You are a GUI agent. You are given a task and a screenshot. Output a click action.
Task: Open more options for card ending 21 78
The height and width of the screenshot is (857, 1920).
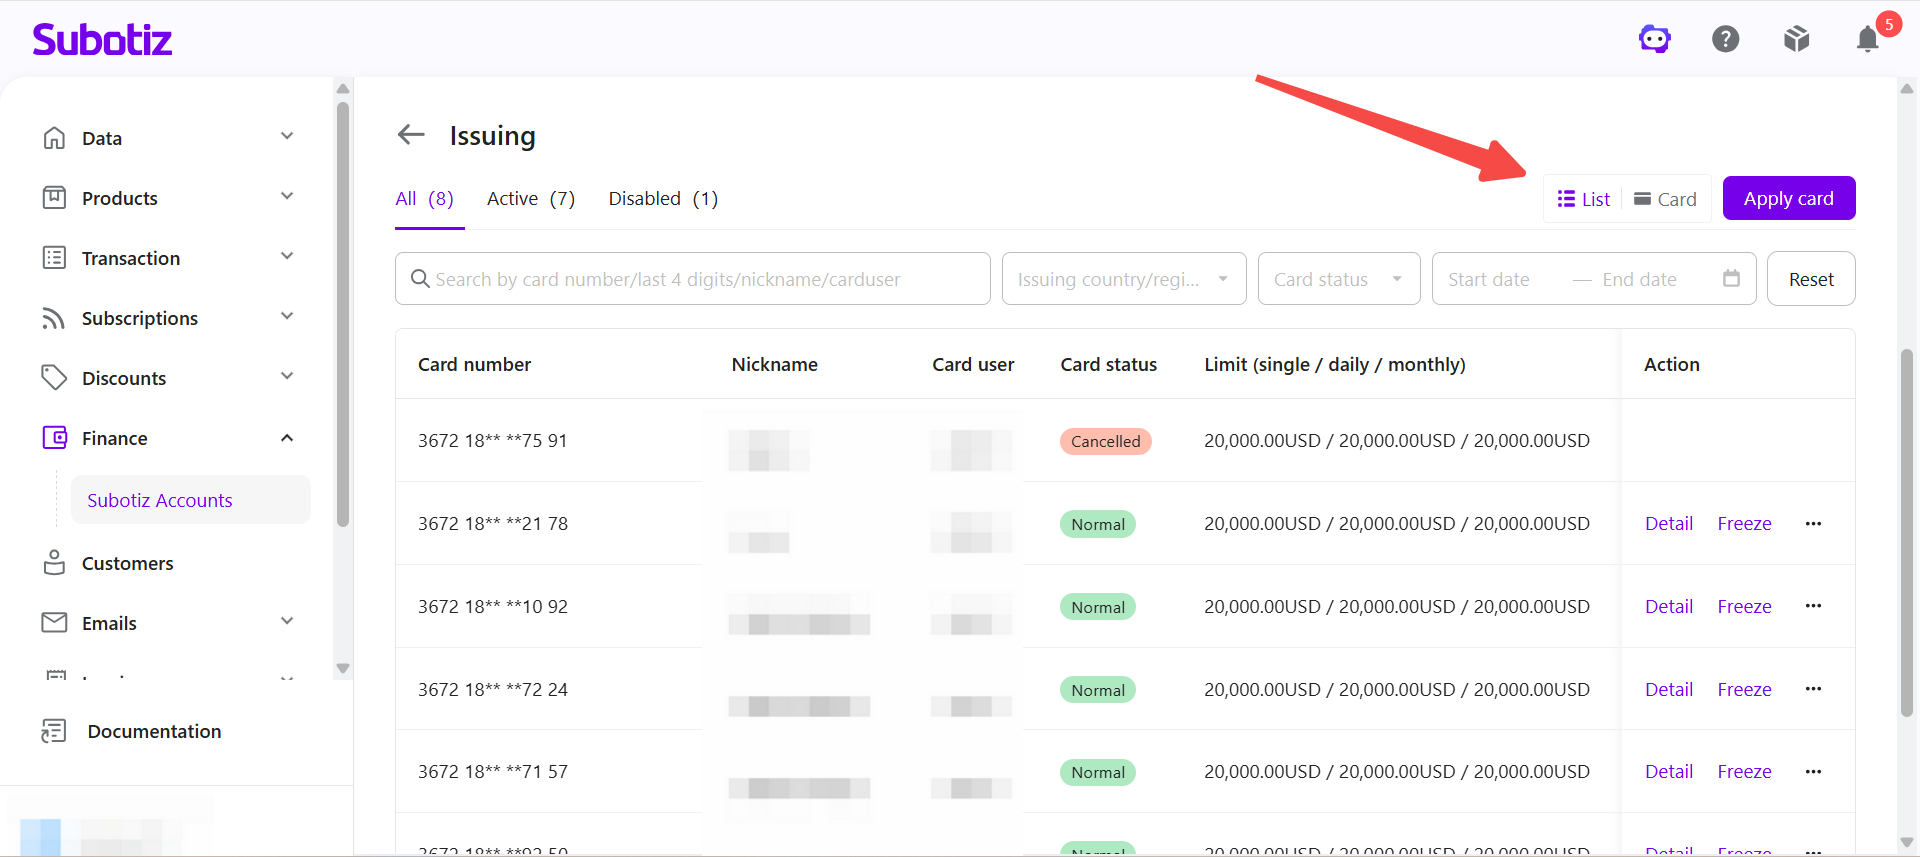(1813, 523)
